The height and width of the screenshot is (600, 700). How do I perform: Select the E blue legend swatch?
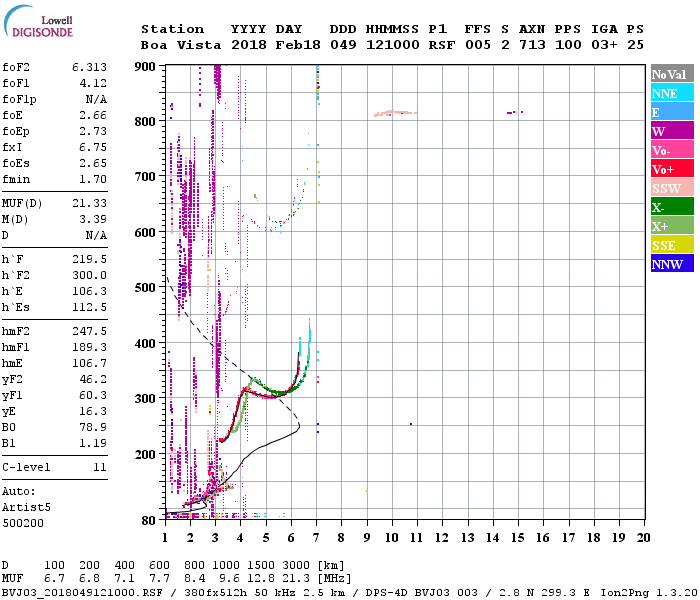click(672, 112)
